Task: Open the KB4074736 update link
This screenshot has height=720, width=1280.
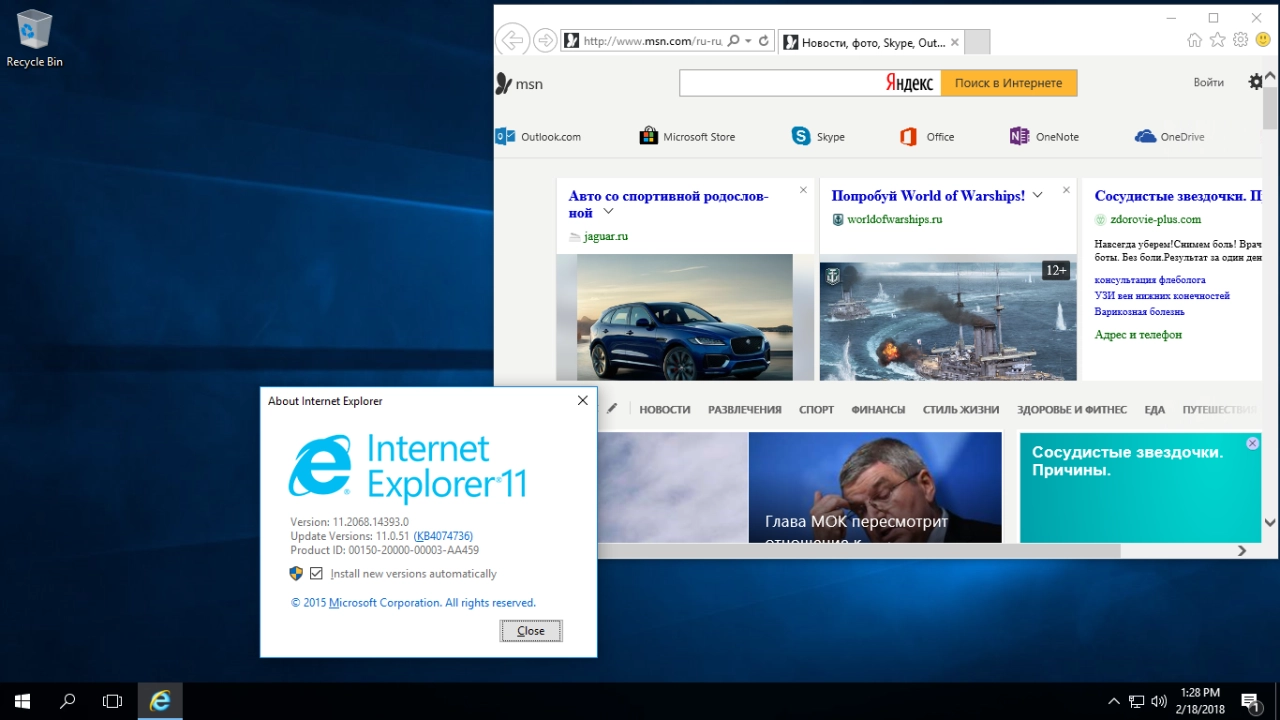Action: pos(443,536)
